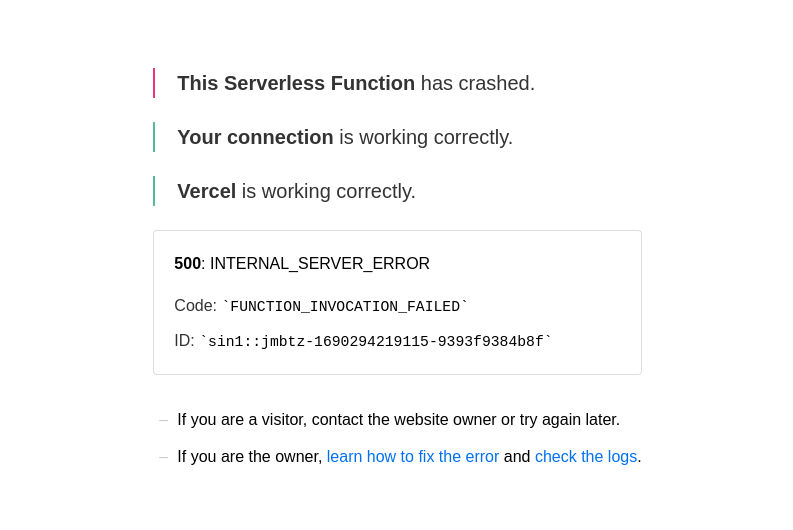Screen dimensions: 793x530
Task: Click the 'Code:' label in error box
Action: [195, 305]
